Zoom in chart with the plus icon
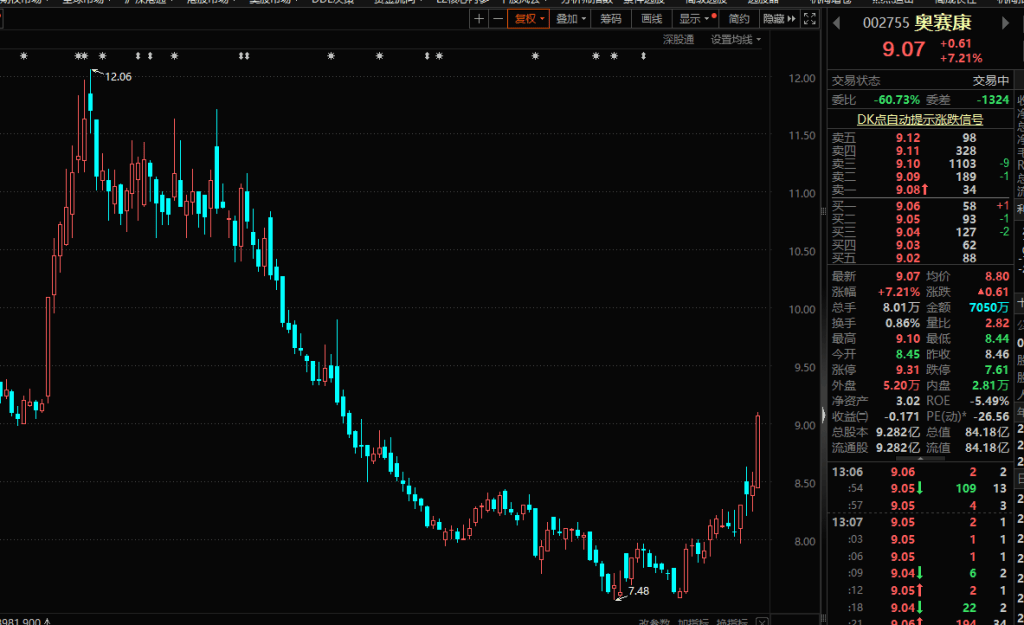This screenshot has width=1024, height=625. 479,19
